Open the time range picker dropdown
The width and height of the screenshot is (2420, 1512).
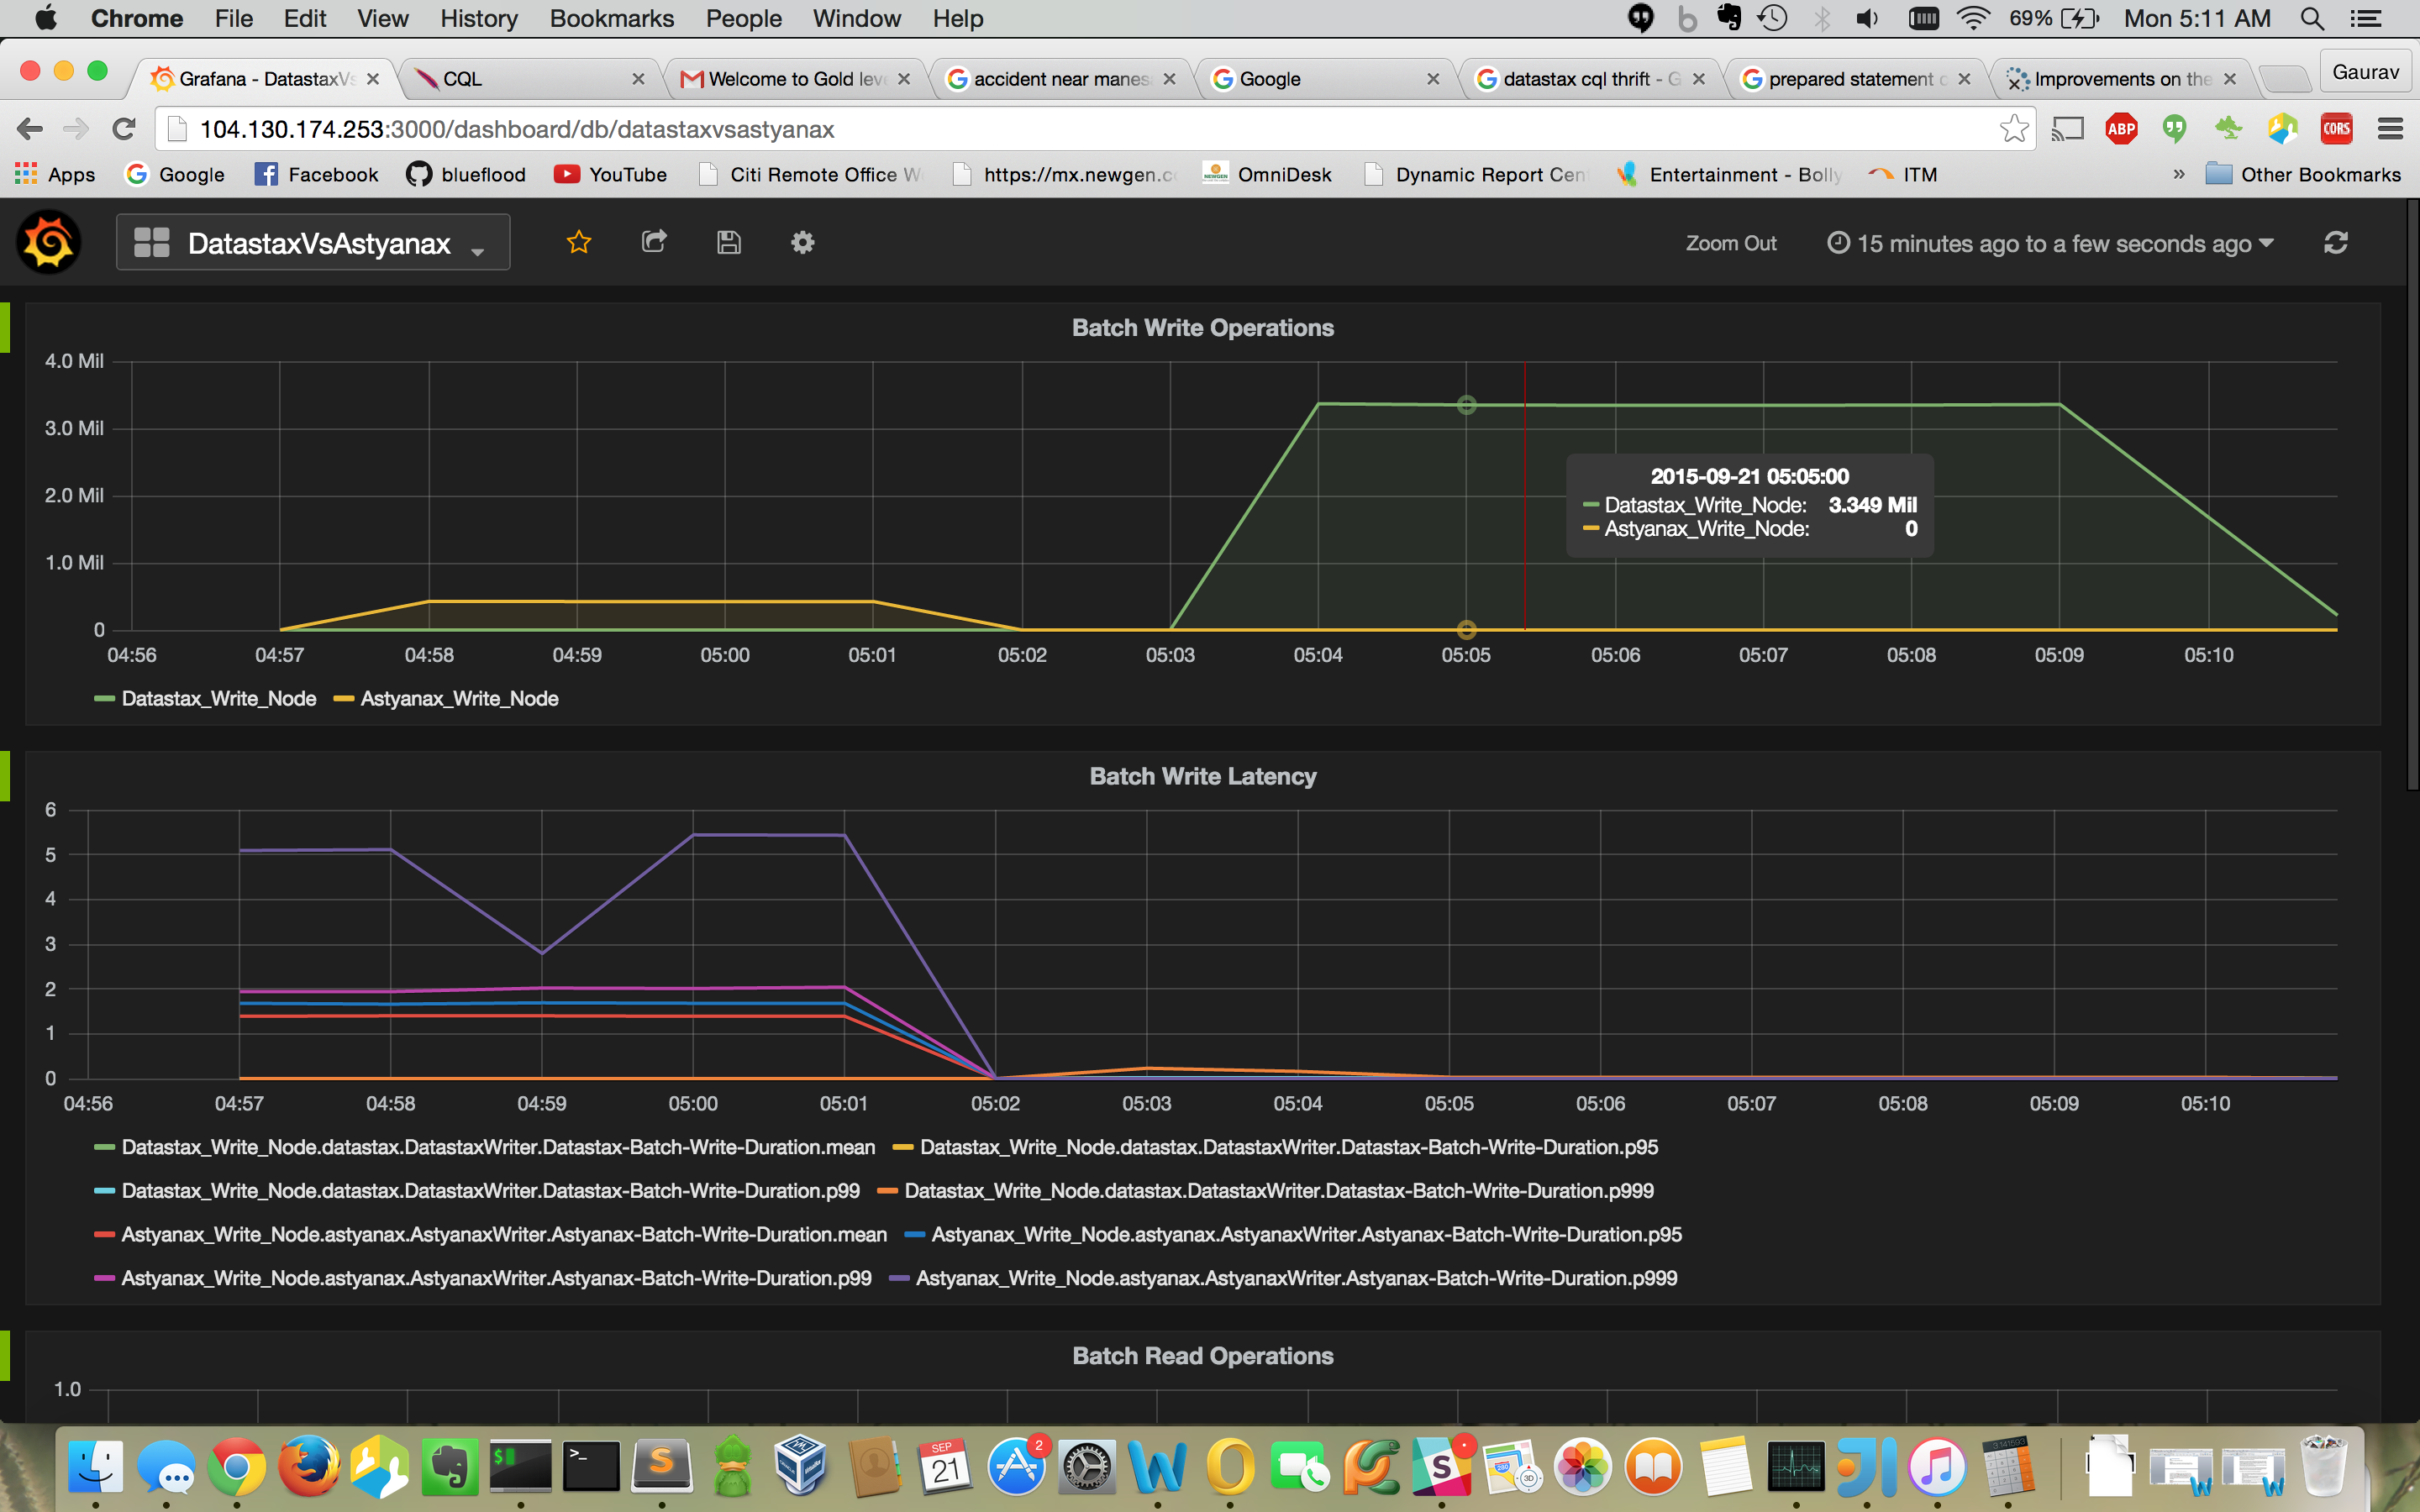pos(2052,243)
